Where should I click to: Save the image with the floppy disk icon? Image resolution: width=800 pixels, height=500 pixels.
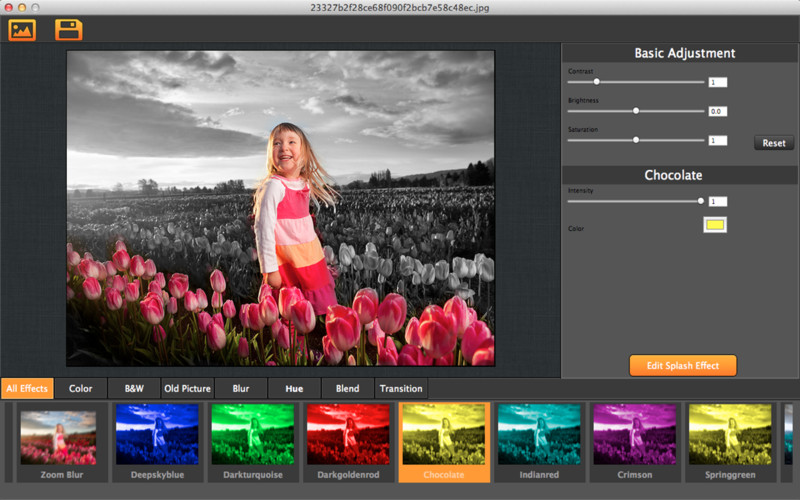[x=68, y=30]
